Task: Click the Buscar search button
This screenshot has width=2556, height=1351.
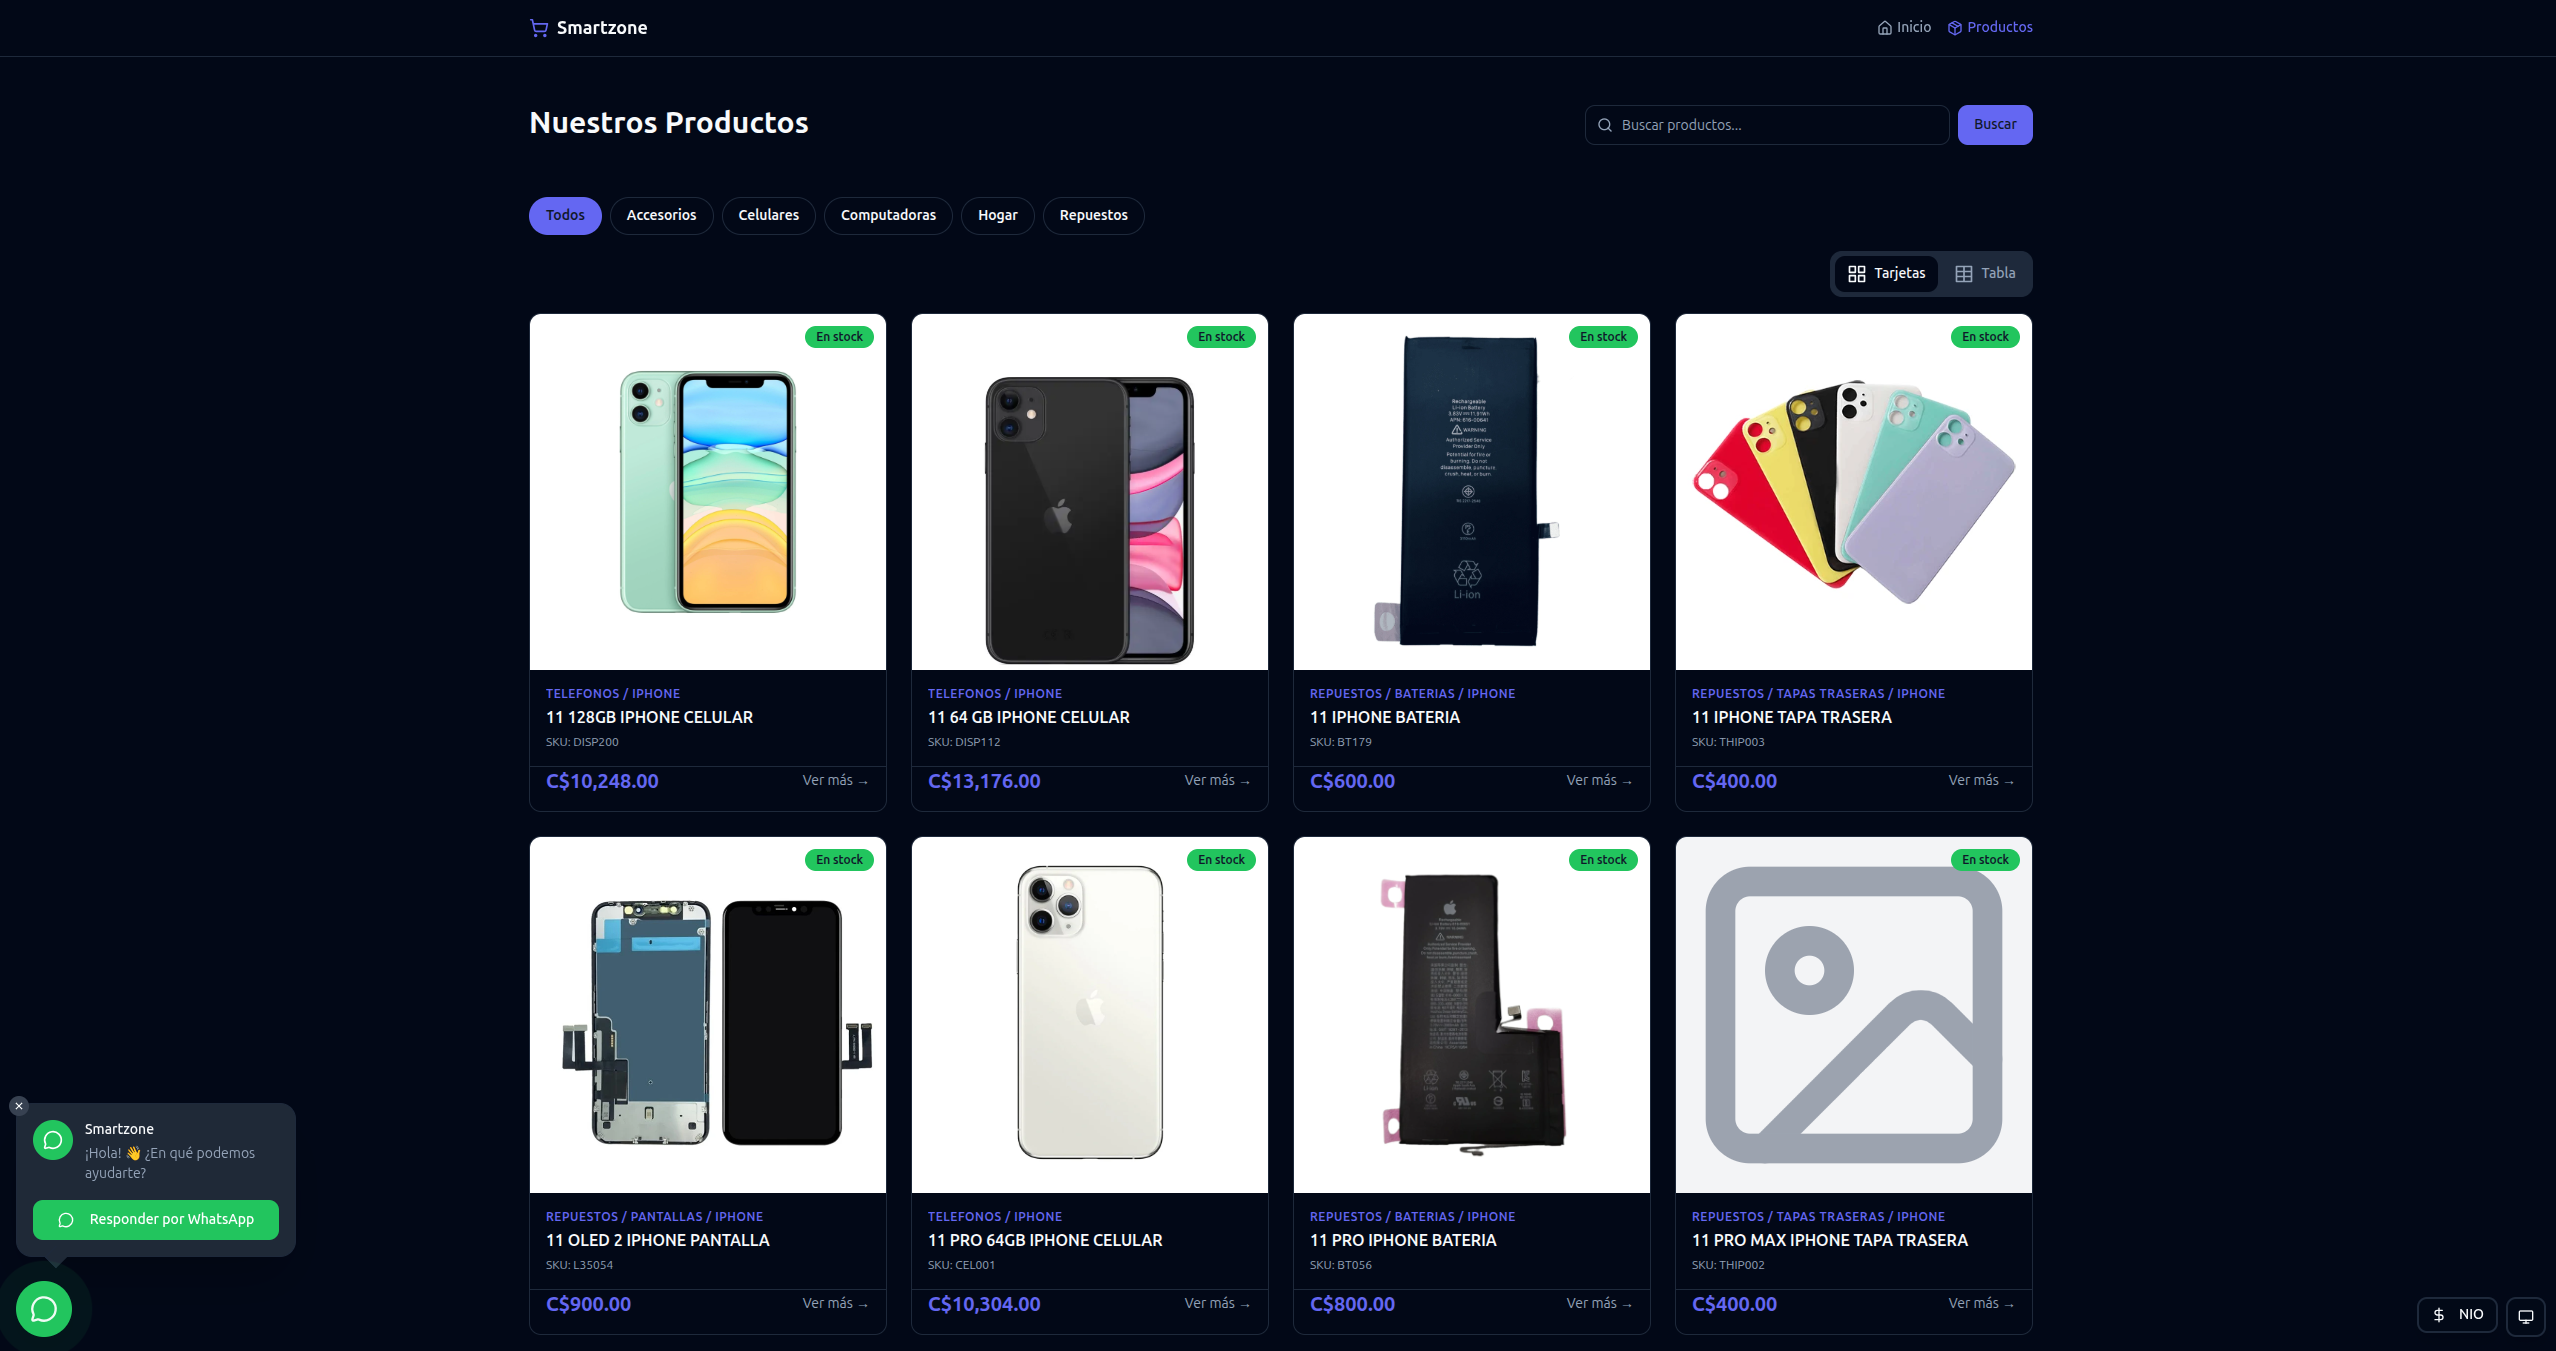Action: pos(1995,125)
